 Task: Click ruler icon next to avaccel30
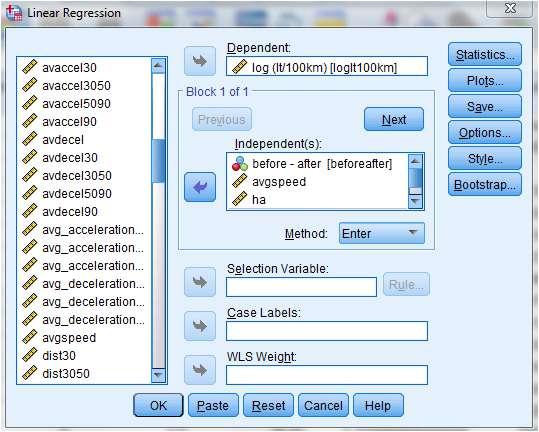coord(30,67)
